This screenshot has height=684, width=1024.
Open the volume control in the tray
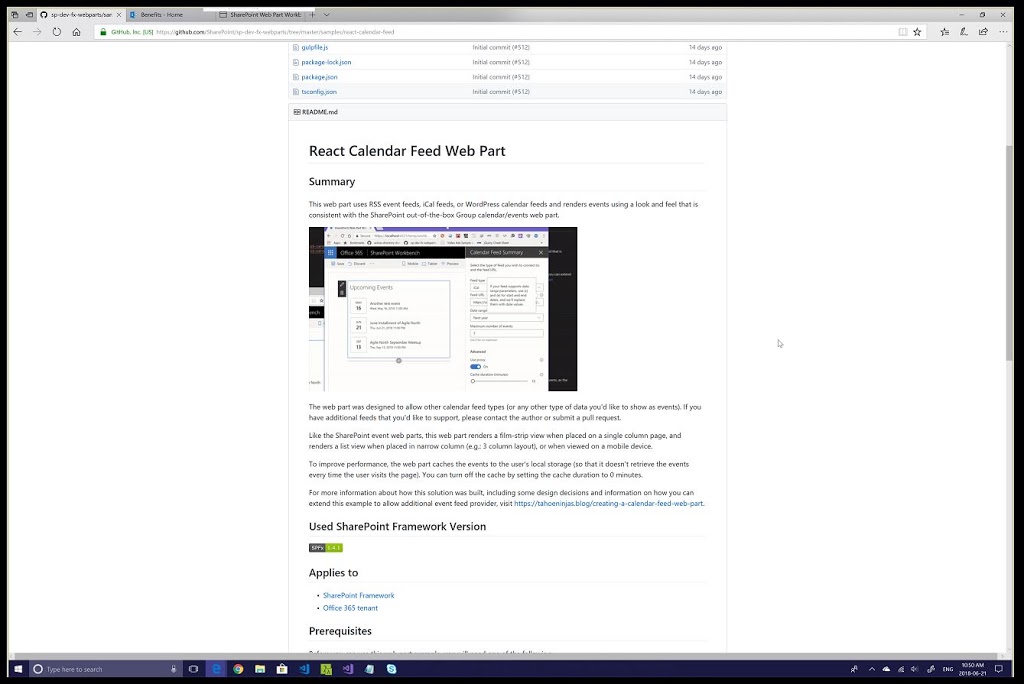click(x=914, y=669)
